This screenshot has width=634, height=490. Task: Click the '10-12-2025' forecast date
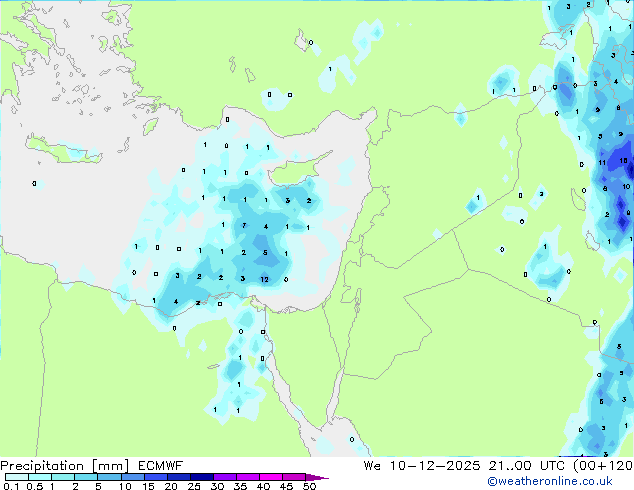tap(435, 466)
